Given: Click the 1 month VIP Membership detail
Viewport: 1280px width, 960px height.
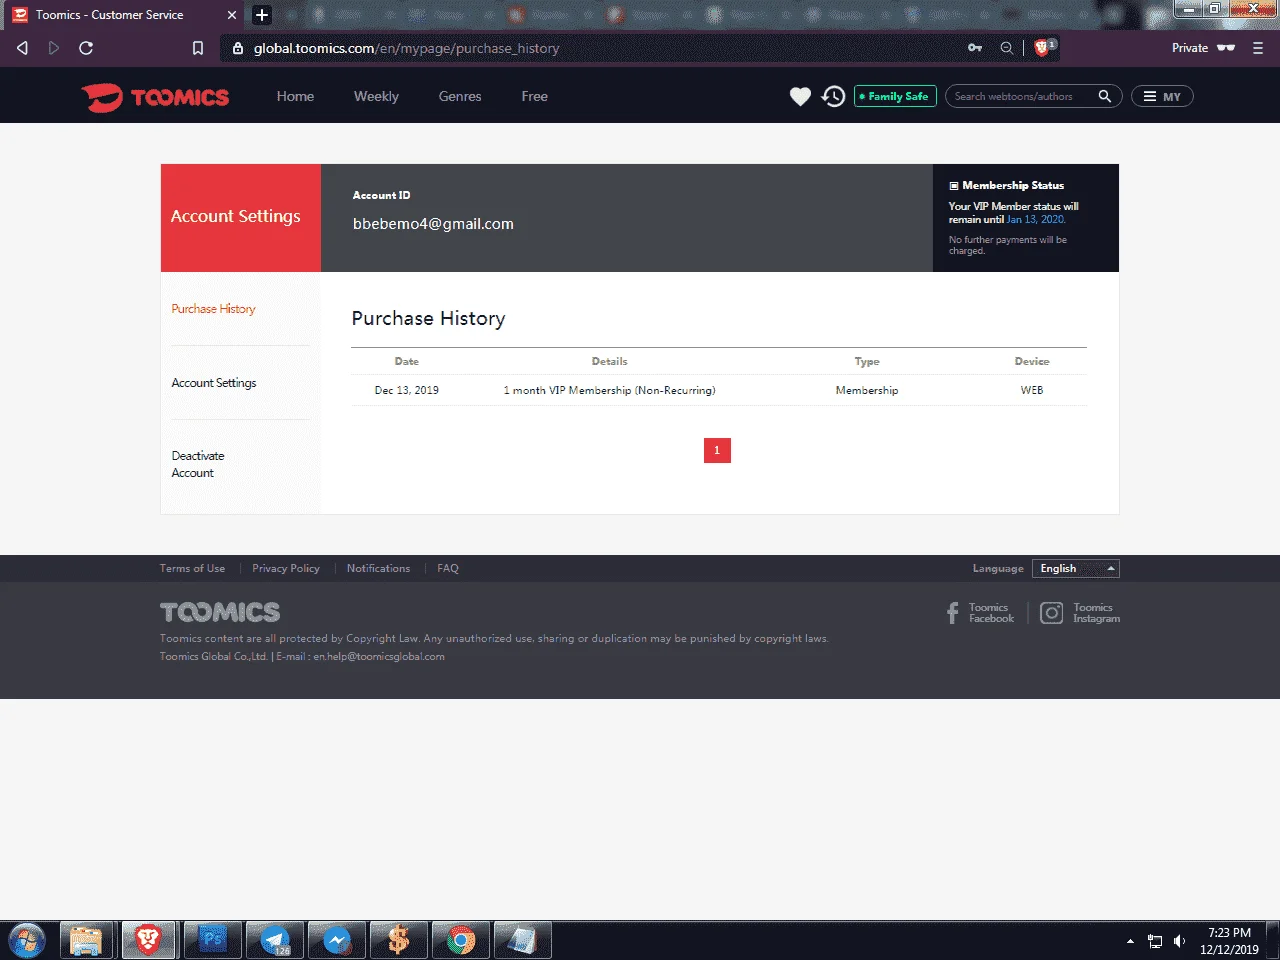Looking at the screenshot, I should click(609, 390).
